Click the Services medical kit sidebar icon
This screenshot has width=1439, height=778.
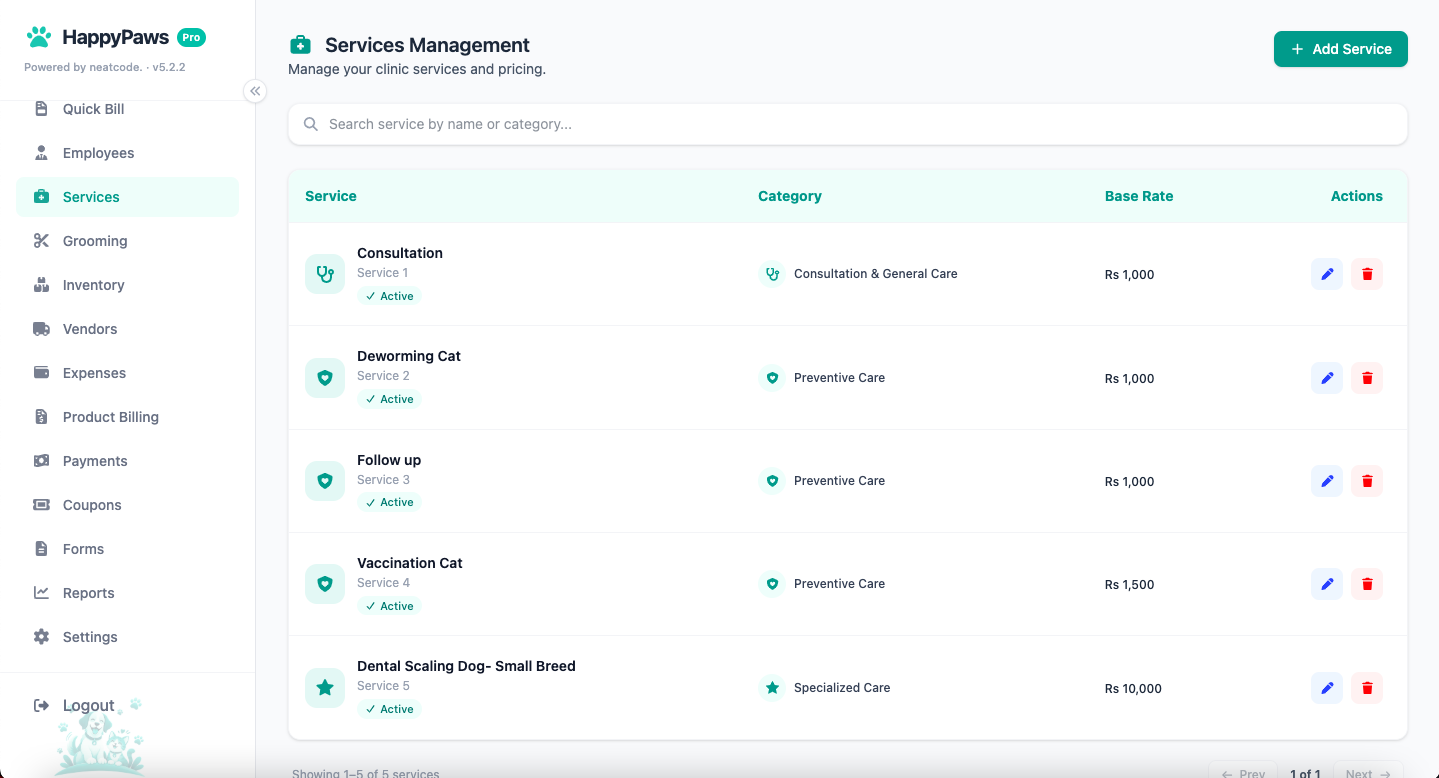[41, 196]
